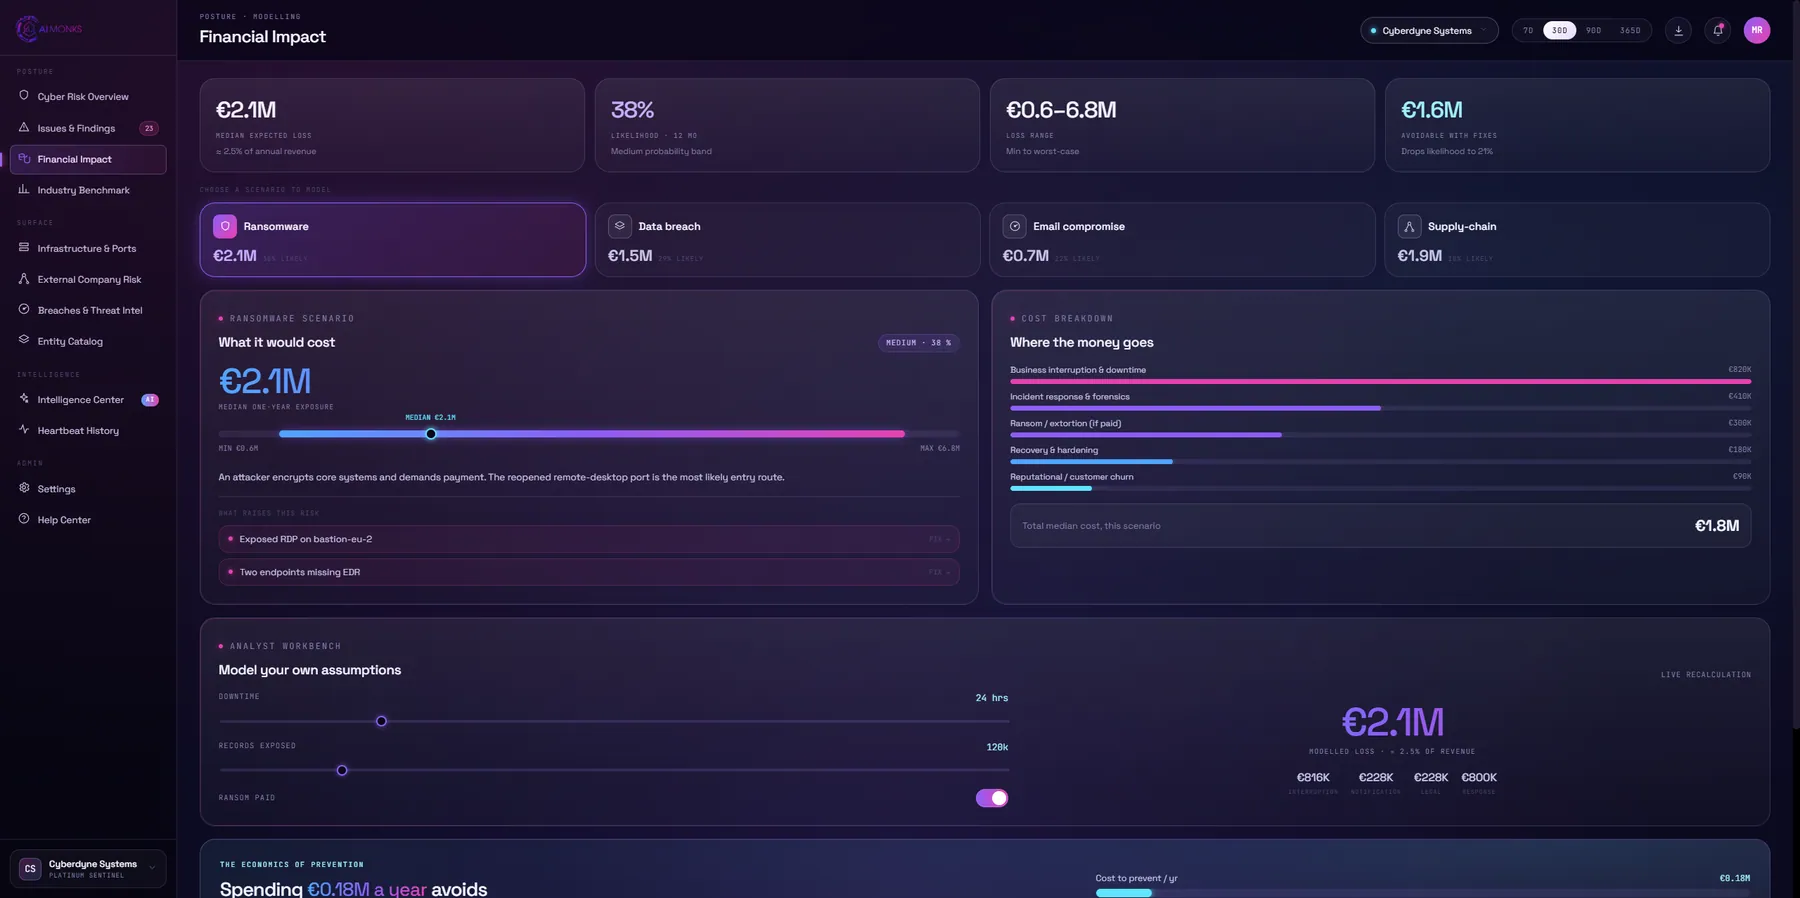Click the CS organization badge
Image resolution: width=1800 pixels, height=898 pixels.
point(30,869)
